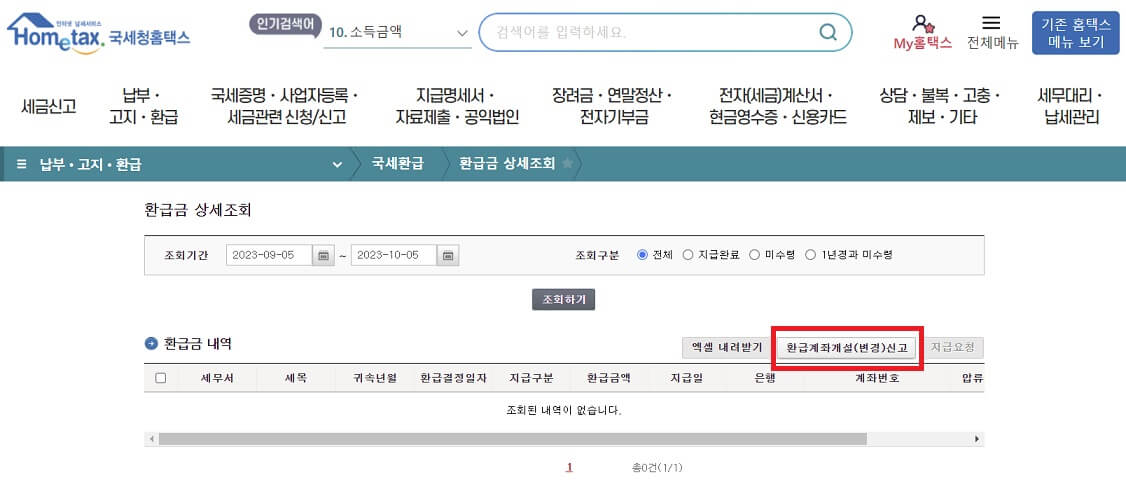Screen dimensions: 1126x482
Task: Click 기존 홈택스 메뉴 보기 button
Action: tap(1075, 33)
